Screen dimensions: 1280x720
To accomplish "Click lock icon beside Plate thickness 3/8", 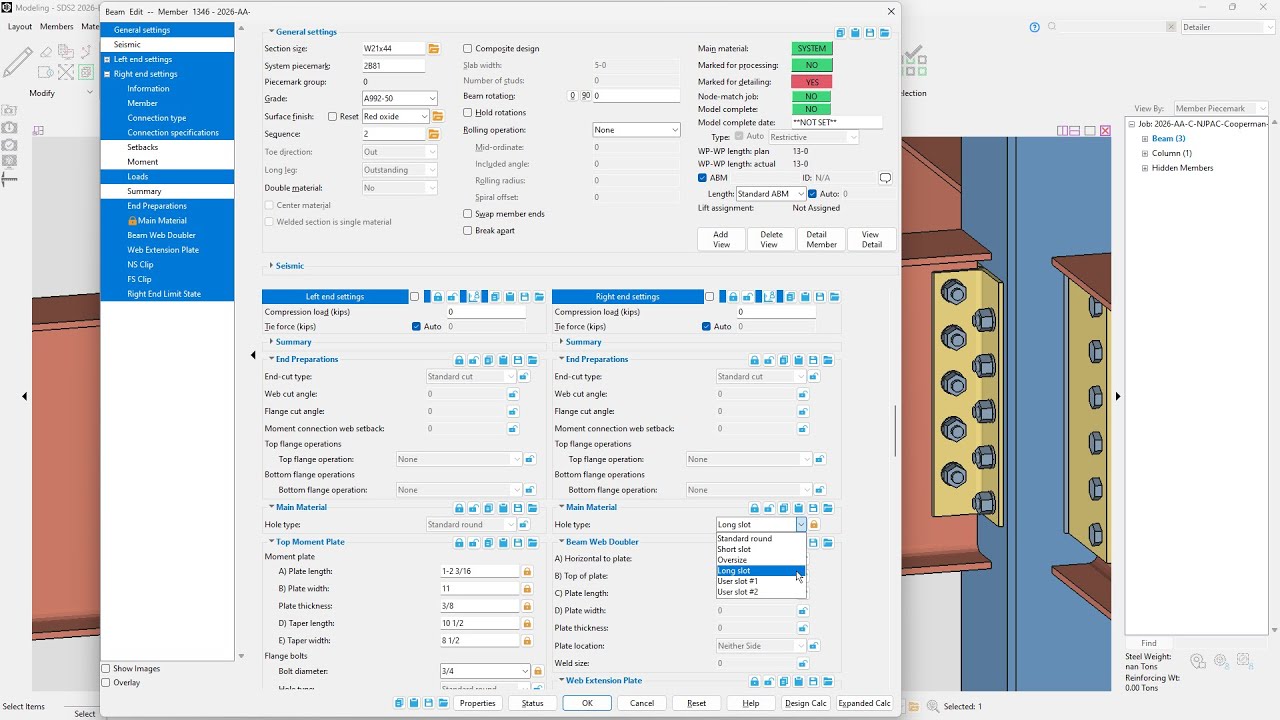I will click(527, 606).
